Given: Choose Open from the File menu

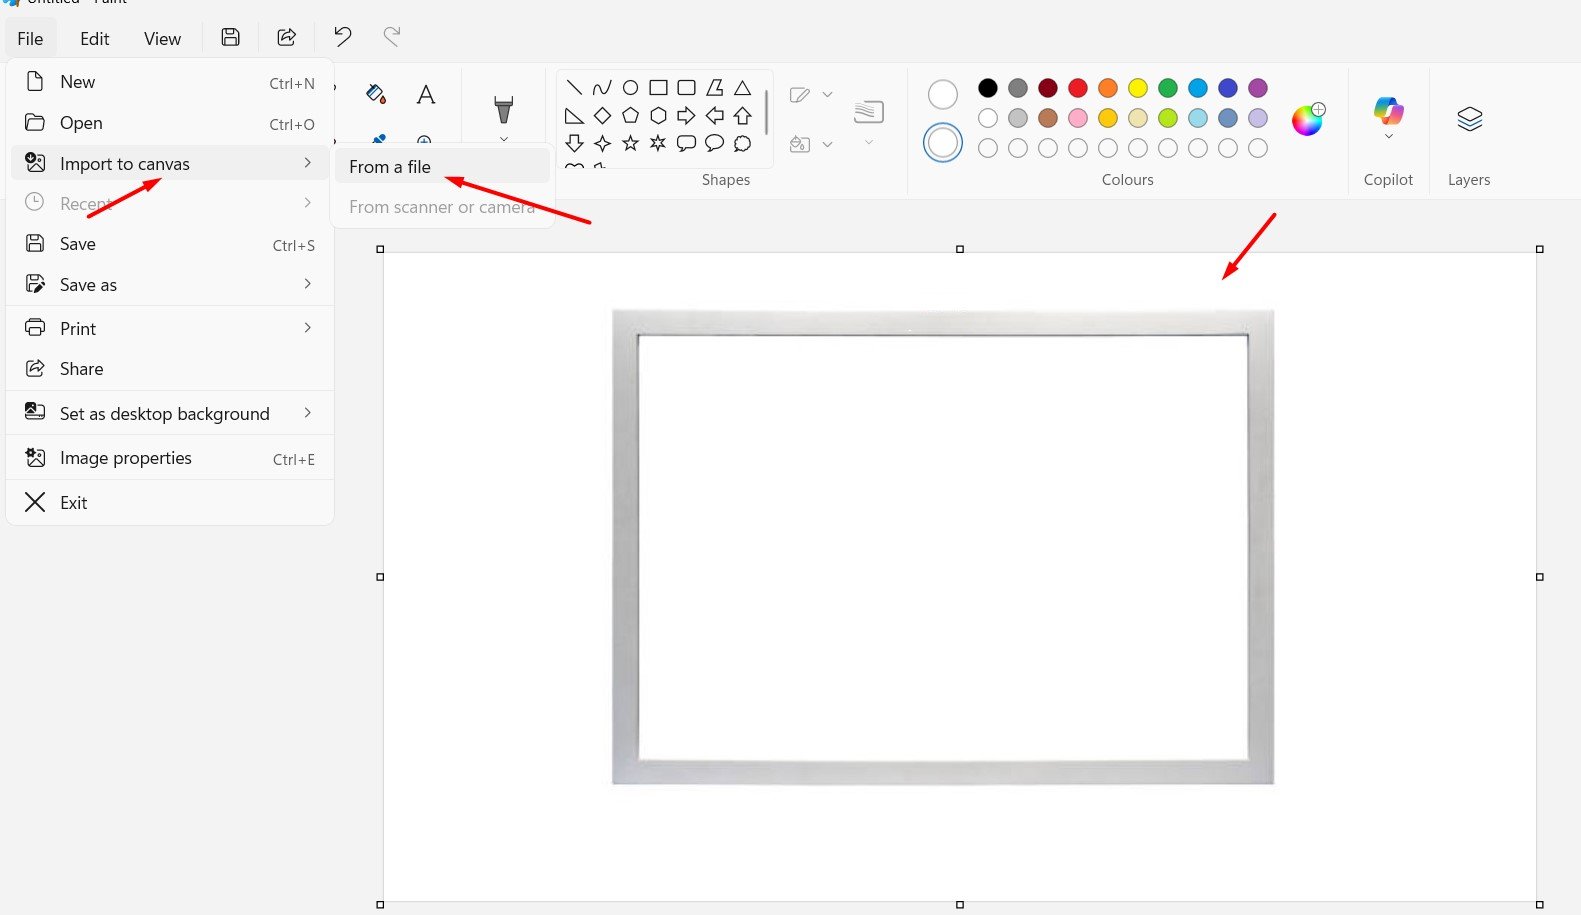Looking at the screenshot, I should click(x=170, y=123).
